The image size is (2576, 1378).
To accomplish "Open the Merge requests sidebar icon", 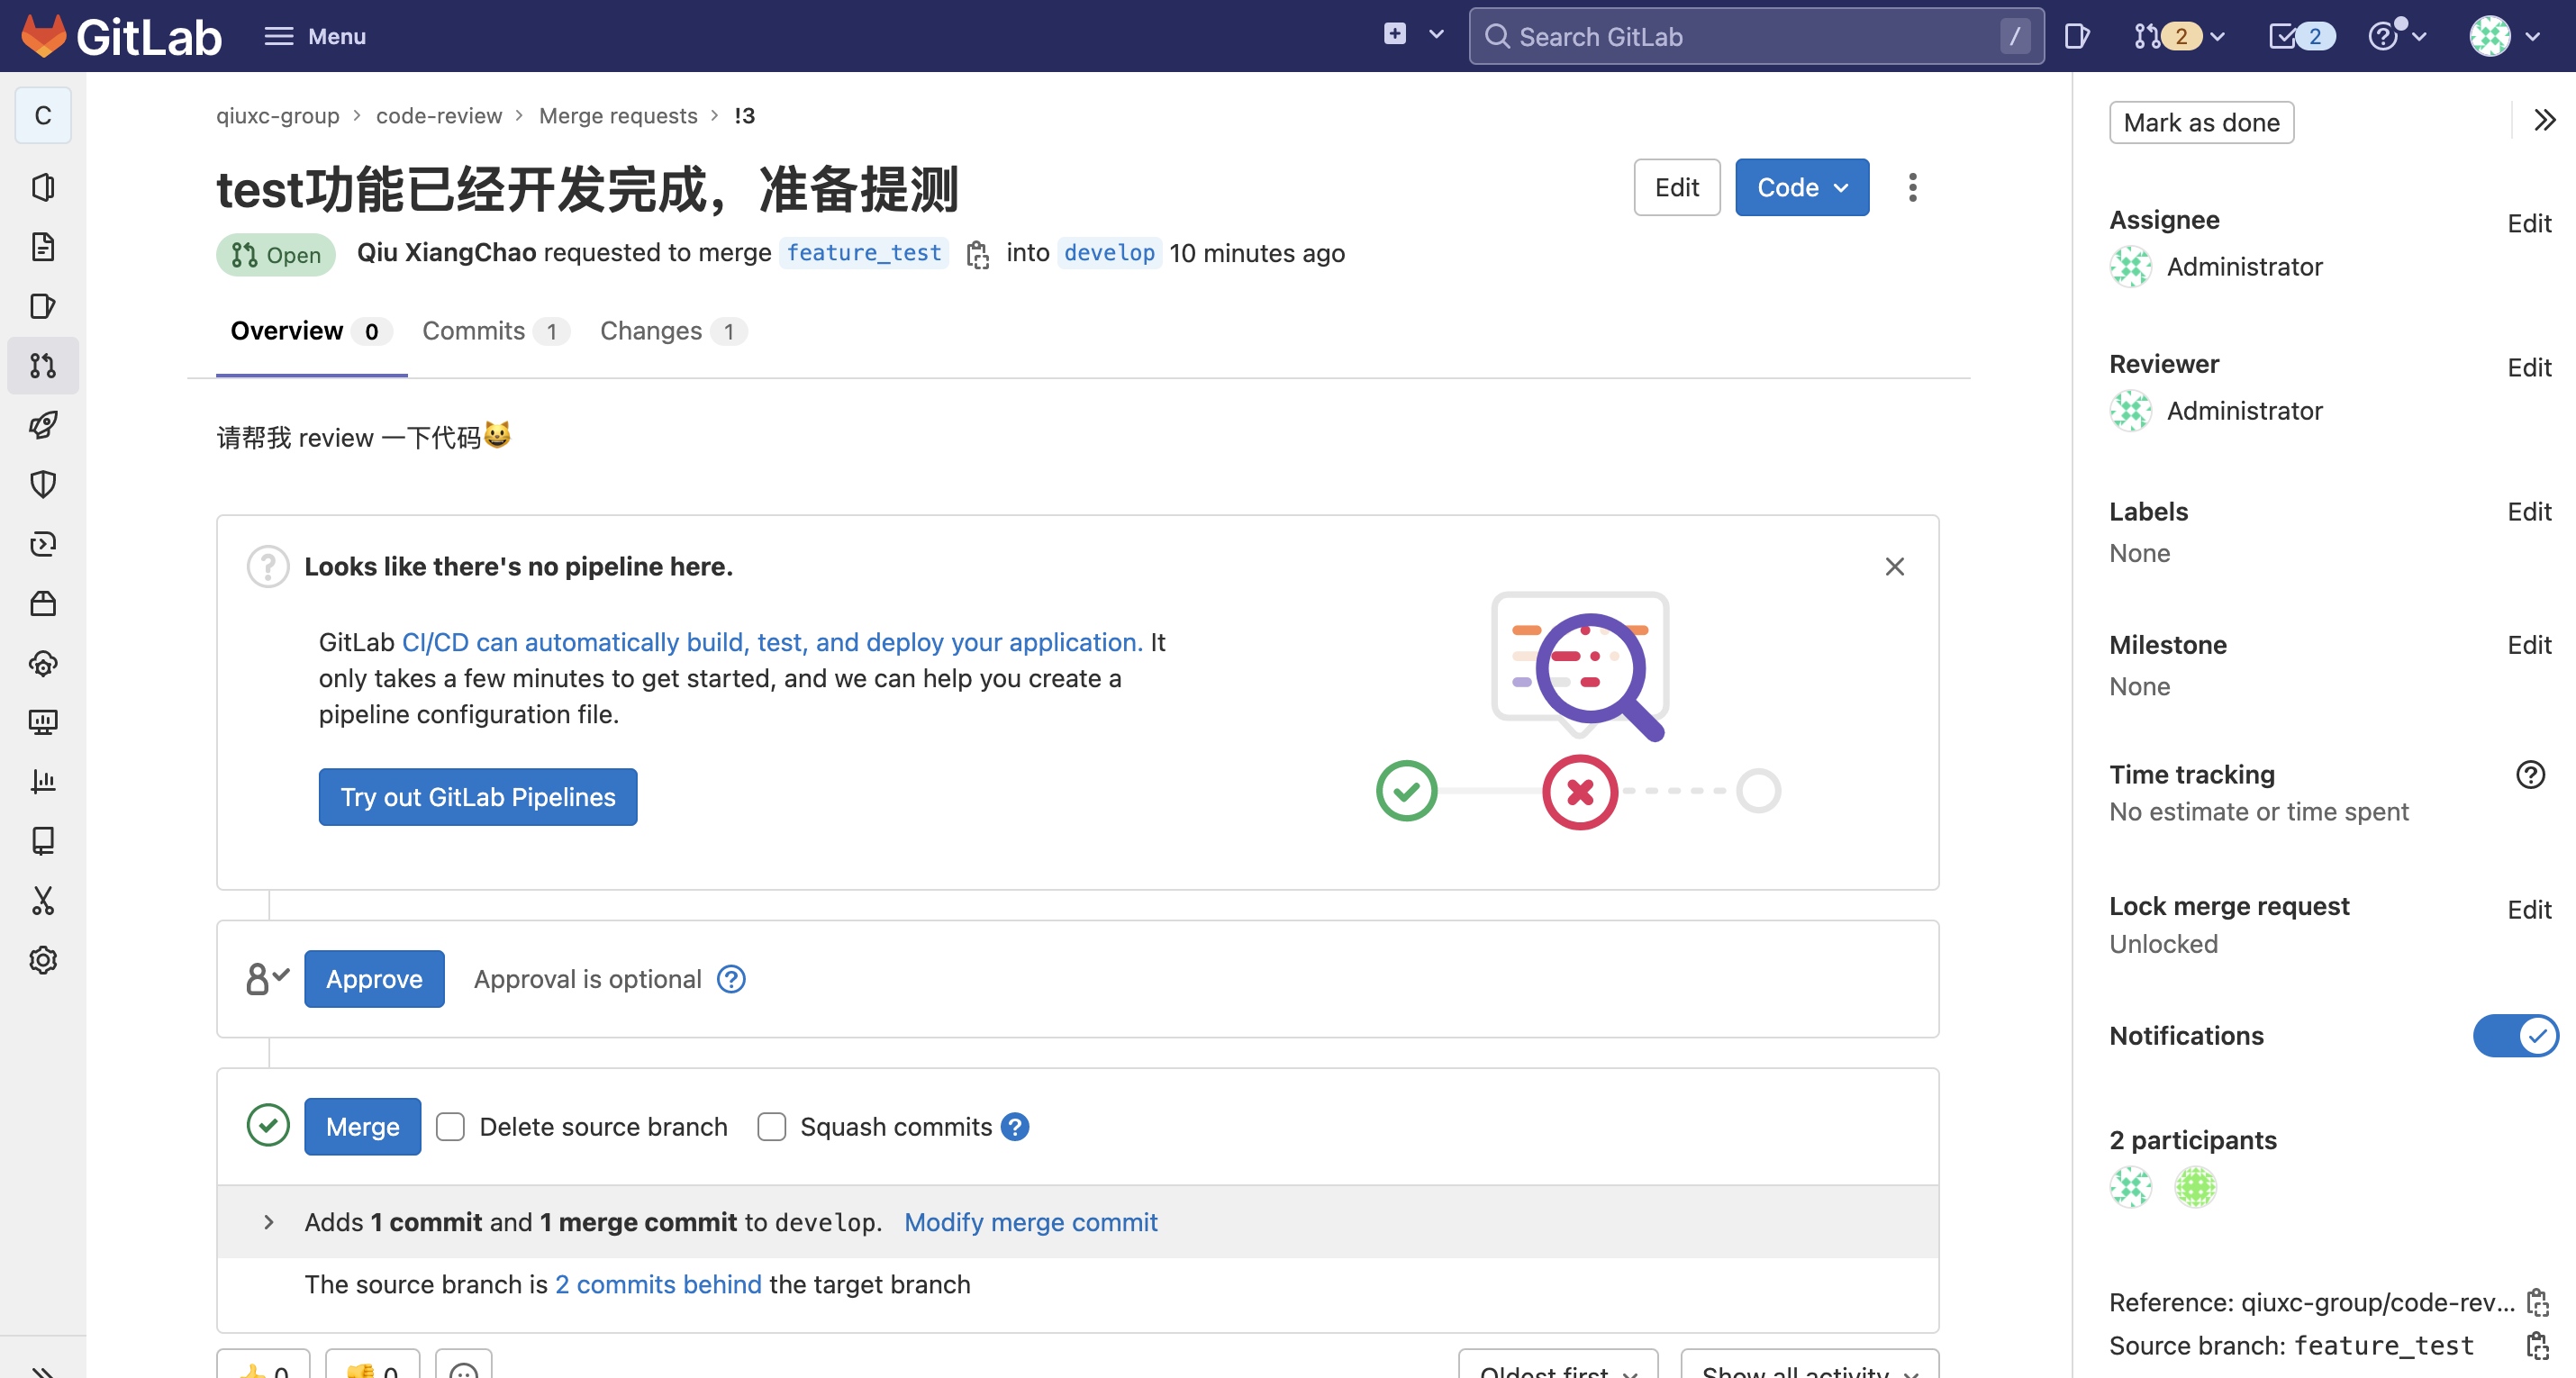I will (43, 366).
